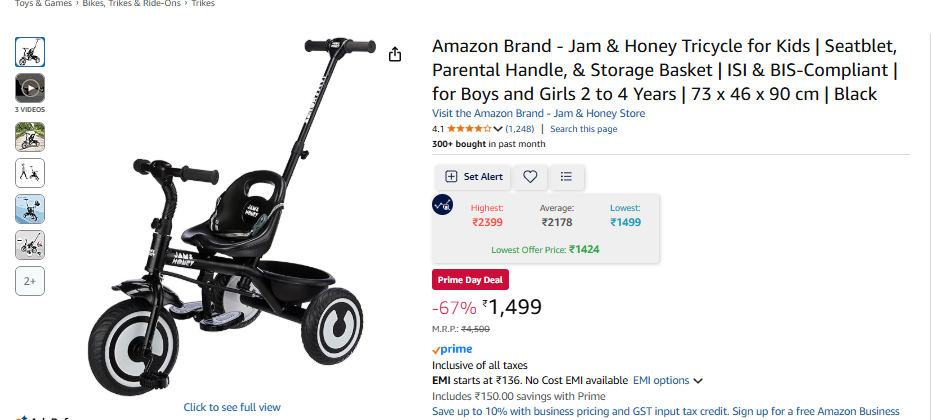Click the star rating icons
931x420 pixels.
tap(468, 129)
